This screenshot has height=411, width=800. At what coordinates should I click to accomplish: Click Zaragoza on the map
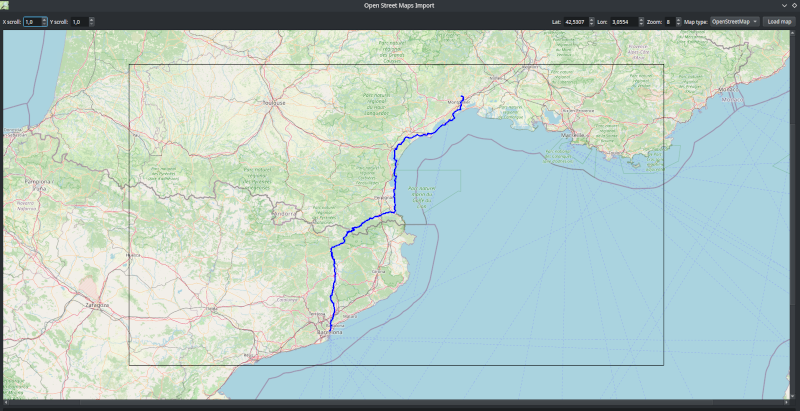(x=97, y=302)
